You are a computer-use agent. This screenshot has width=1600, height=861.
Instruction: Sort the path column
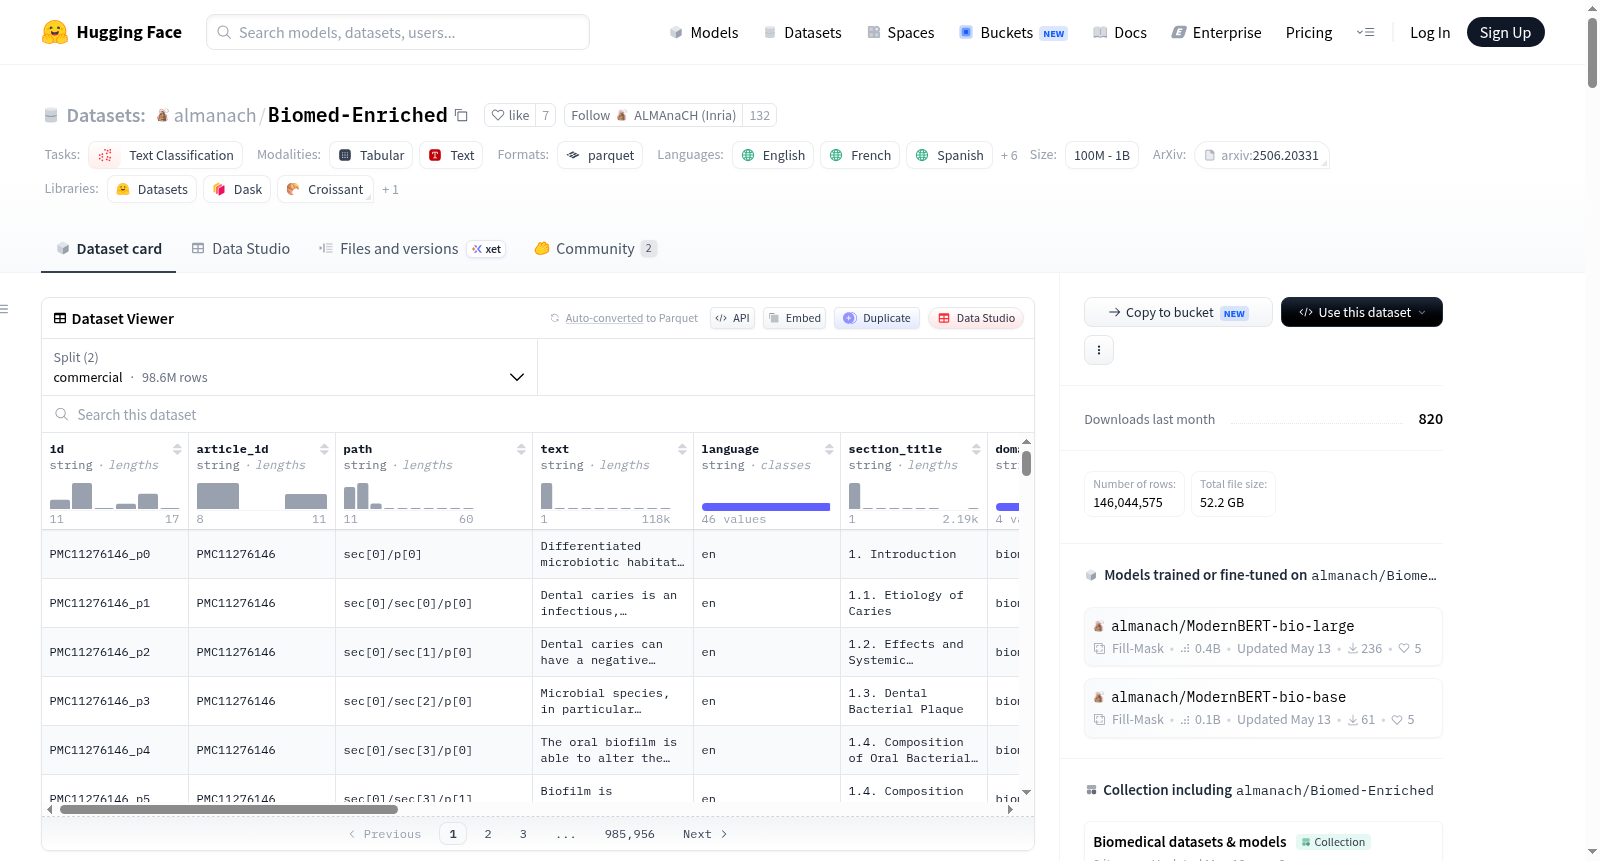point(521,449)
